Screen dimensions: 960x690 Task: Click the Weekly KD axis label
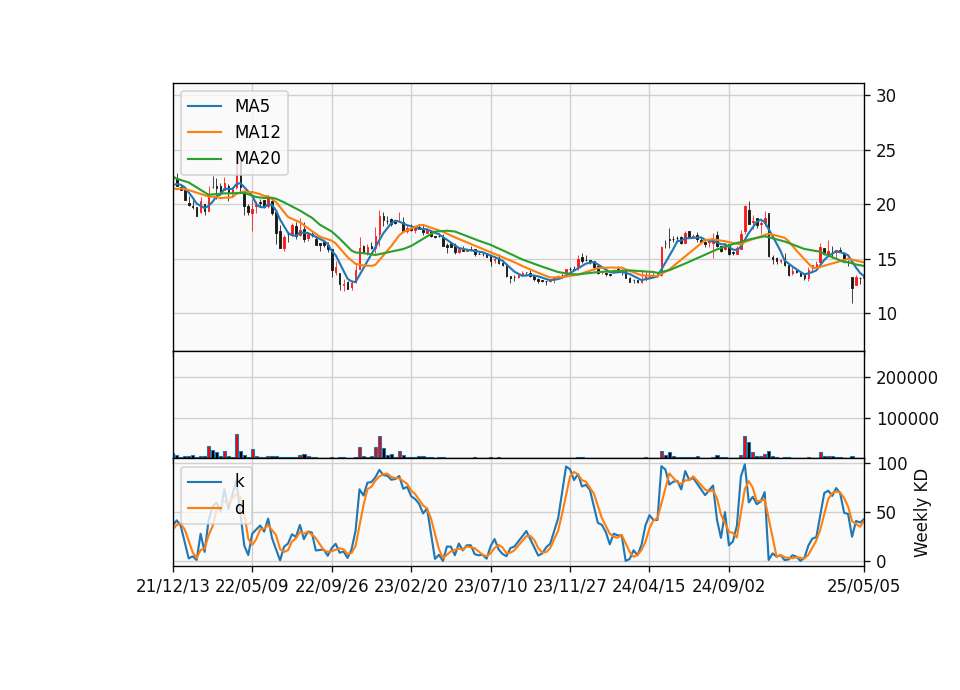(x=921, y=513)
